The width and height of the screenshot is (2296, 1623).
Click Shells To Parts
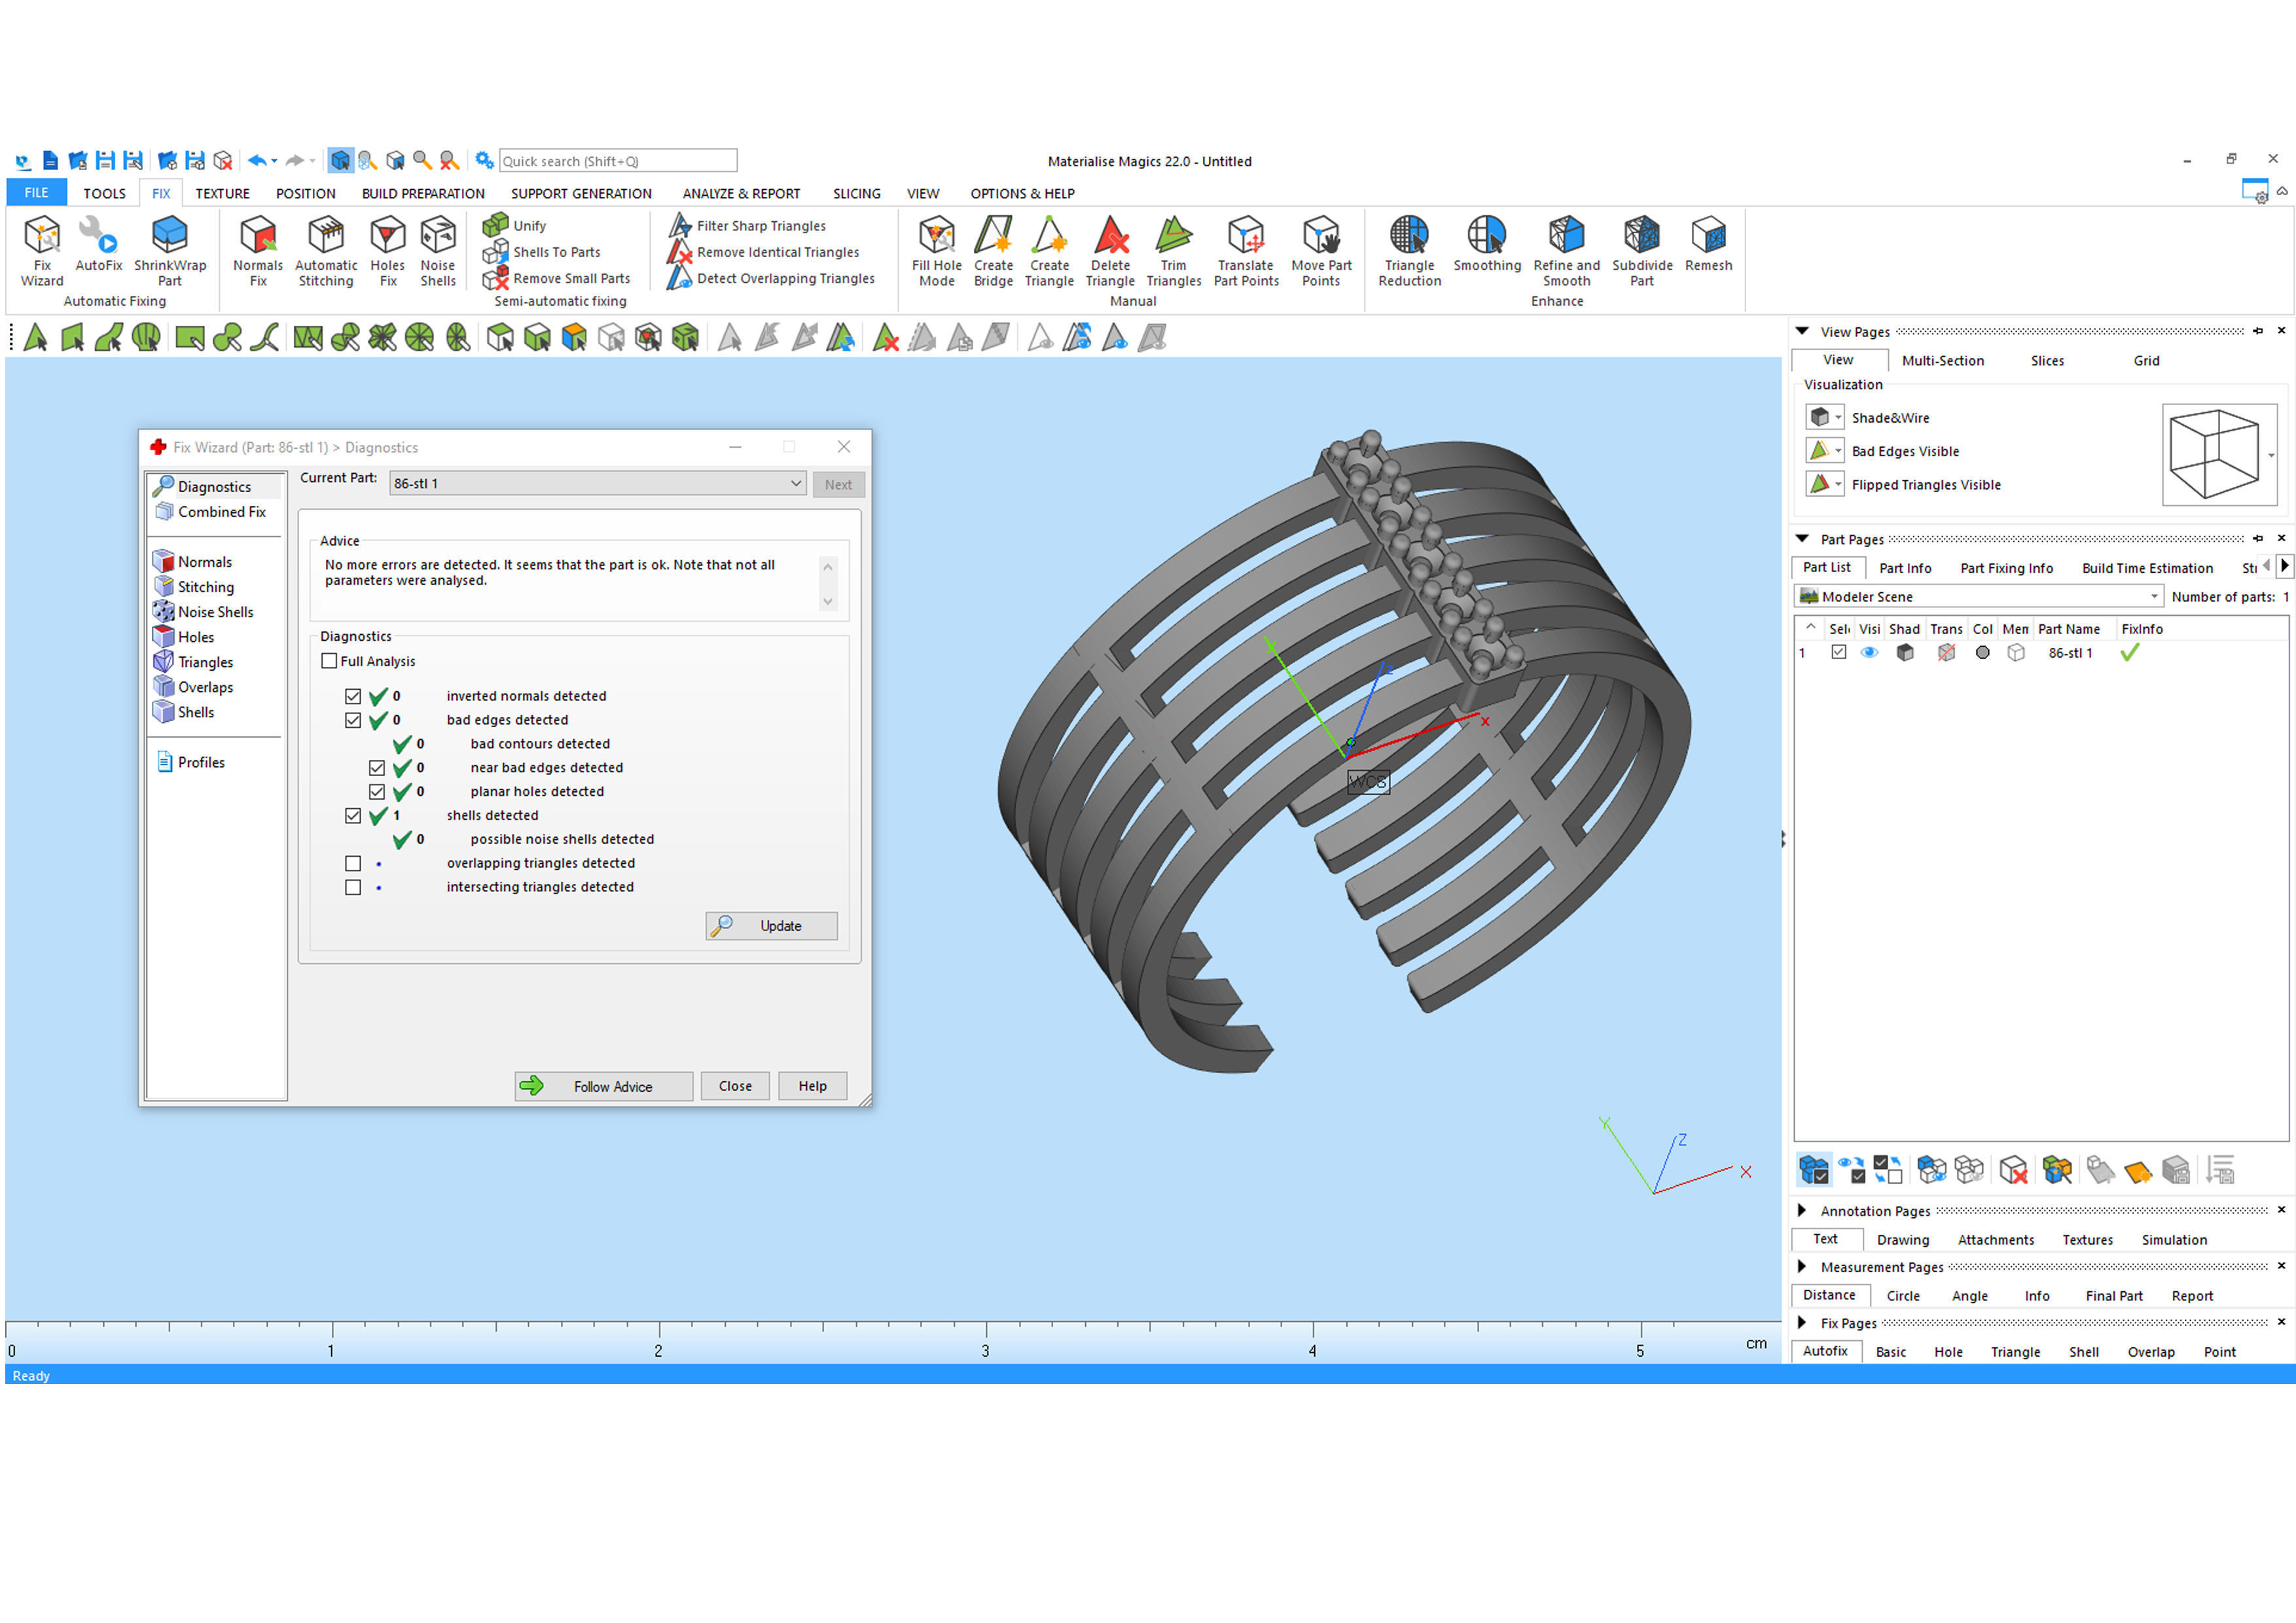(542, 252)
